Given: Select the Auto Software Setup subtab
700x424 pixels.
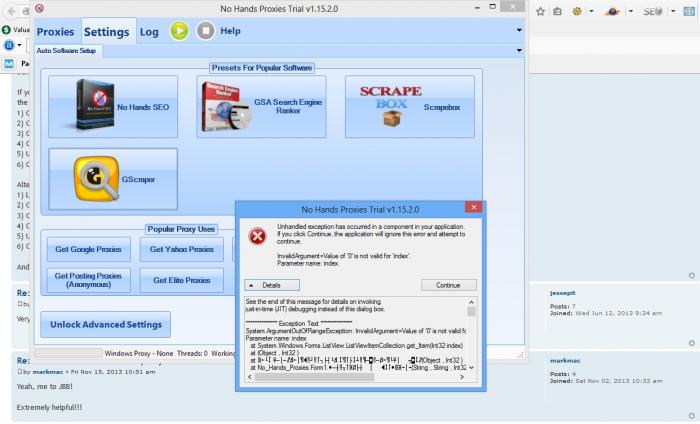Looking at the screenshot, I should click(67, 51).
